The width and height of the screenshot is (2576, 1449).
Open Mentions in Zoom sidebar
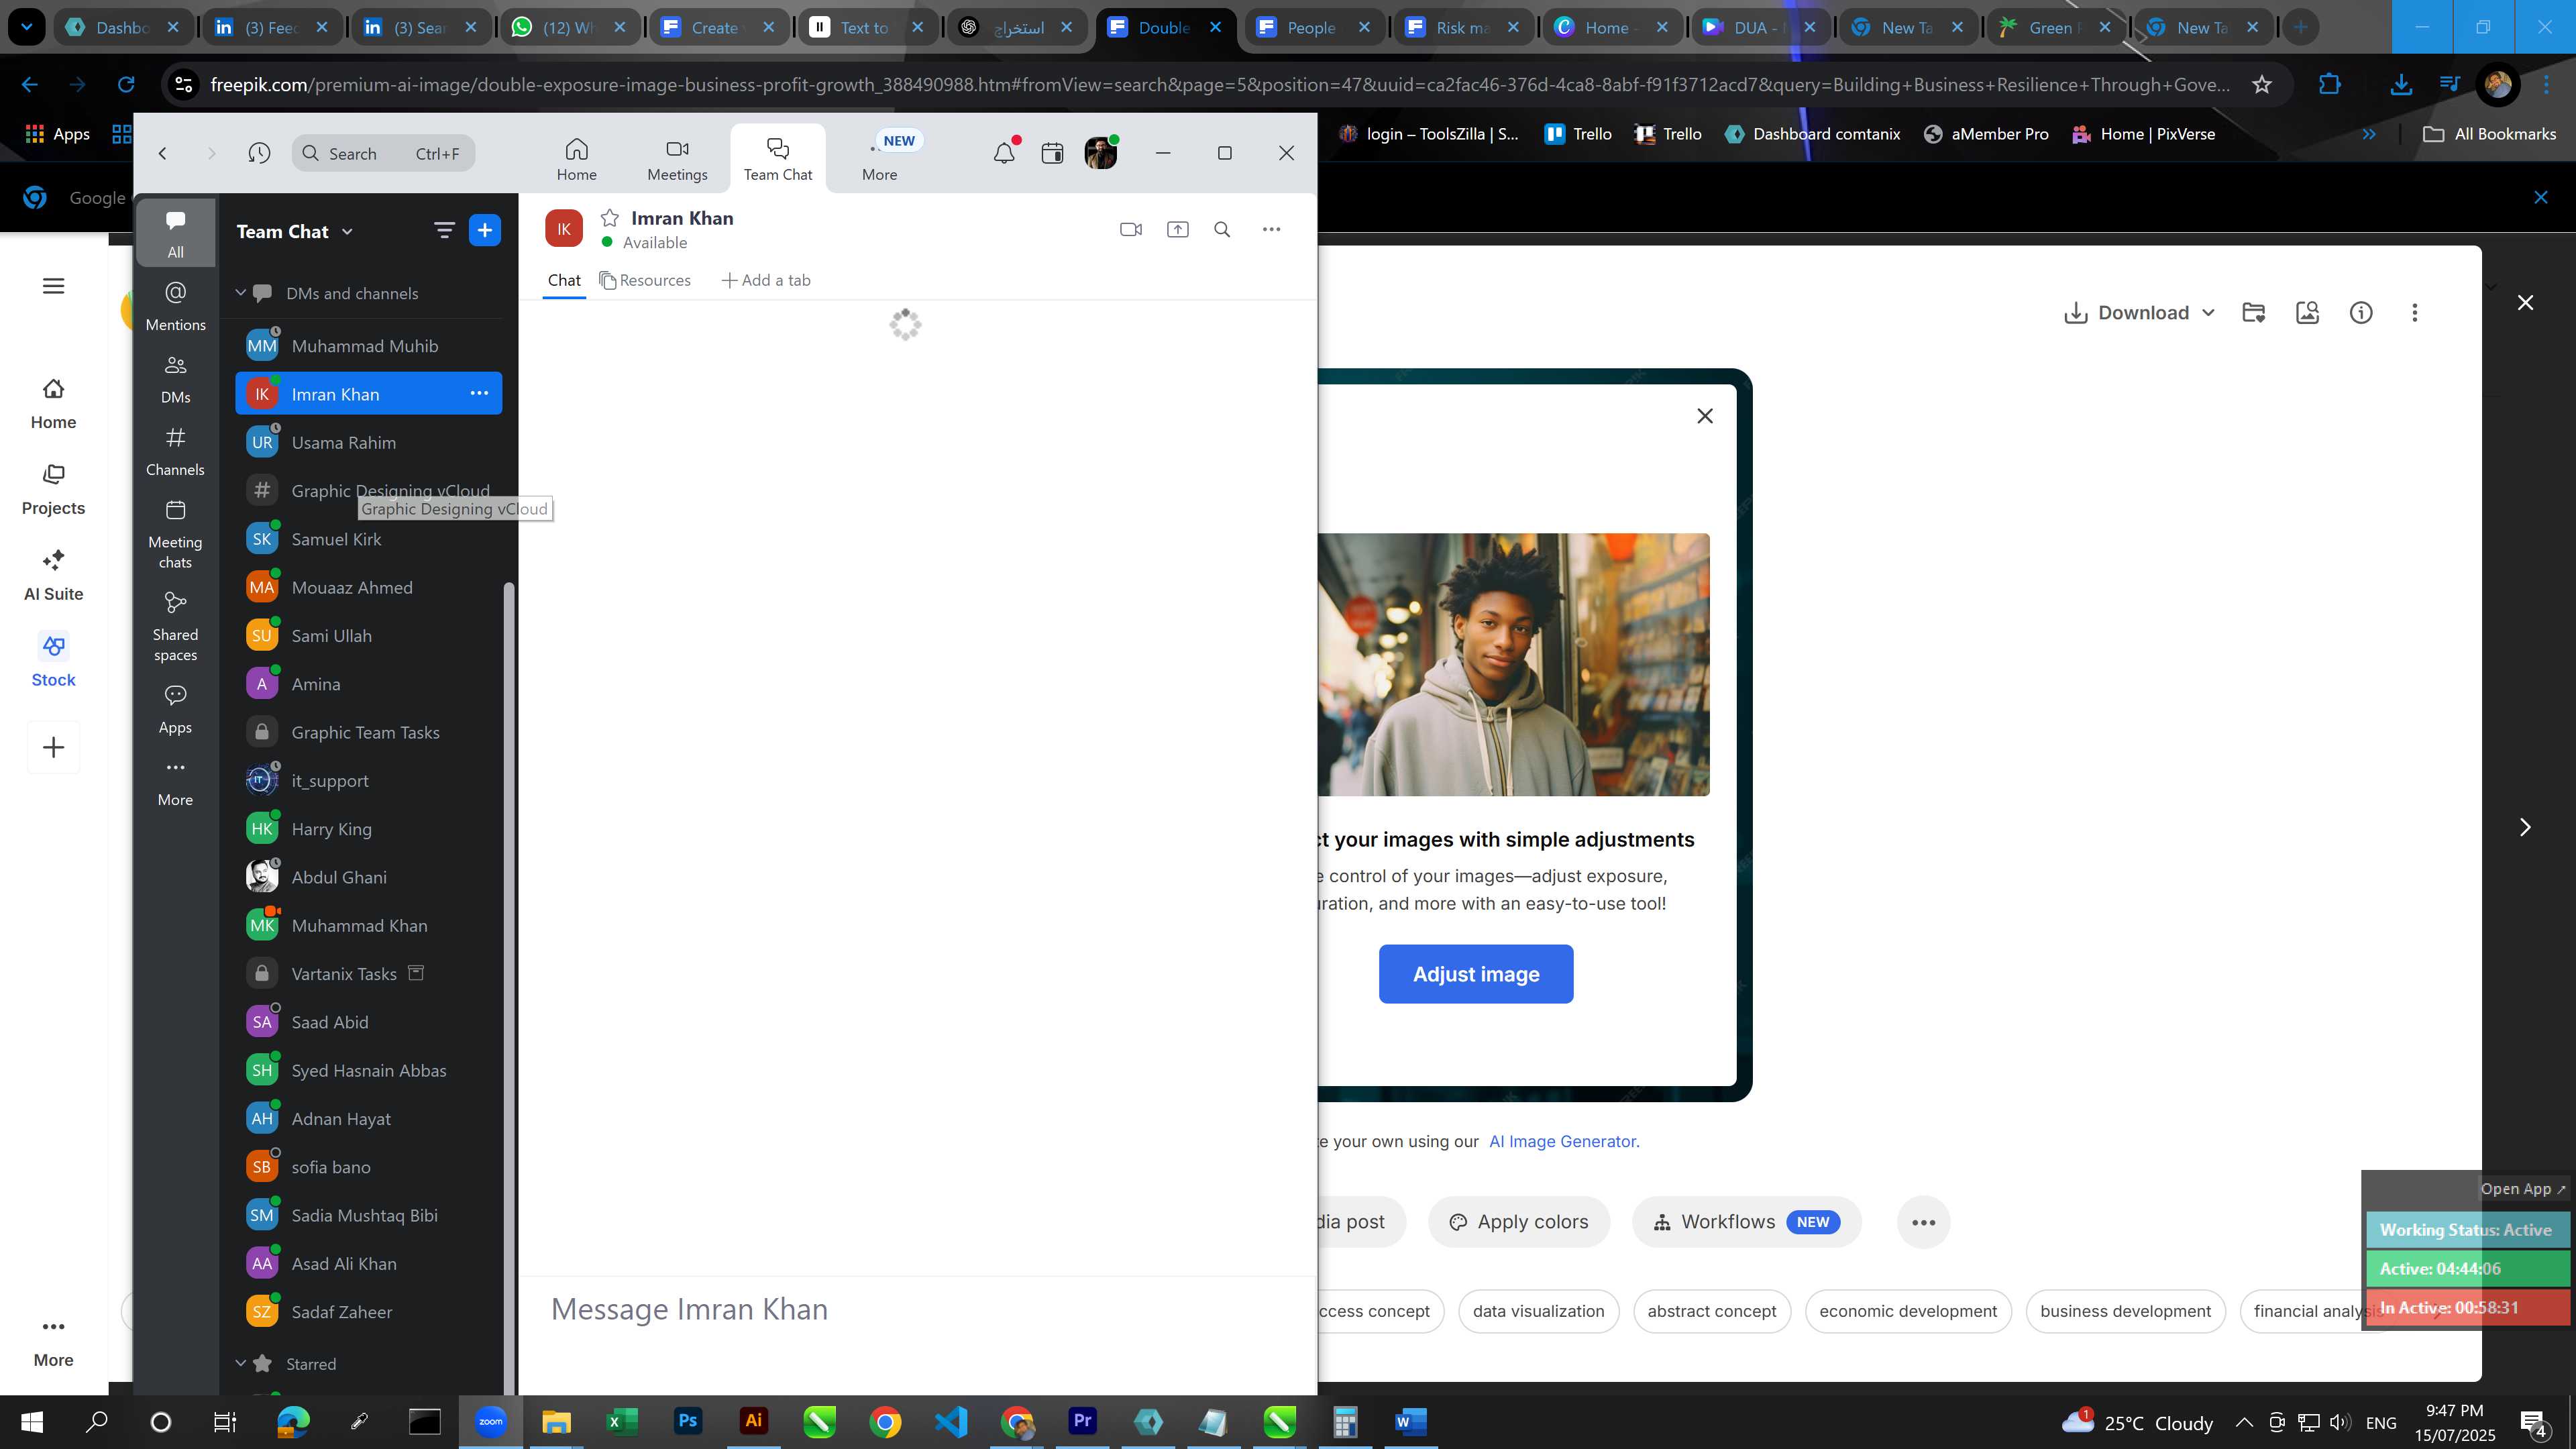tap(175, 306)
